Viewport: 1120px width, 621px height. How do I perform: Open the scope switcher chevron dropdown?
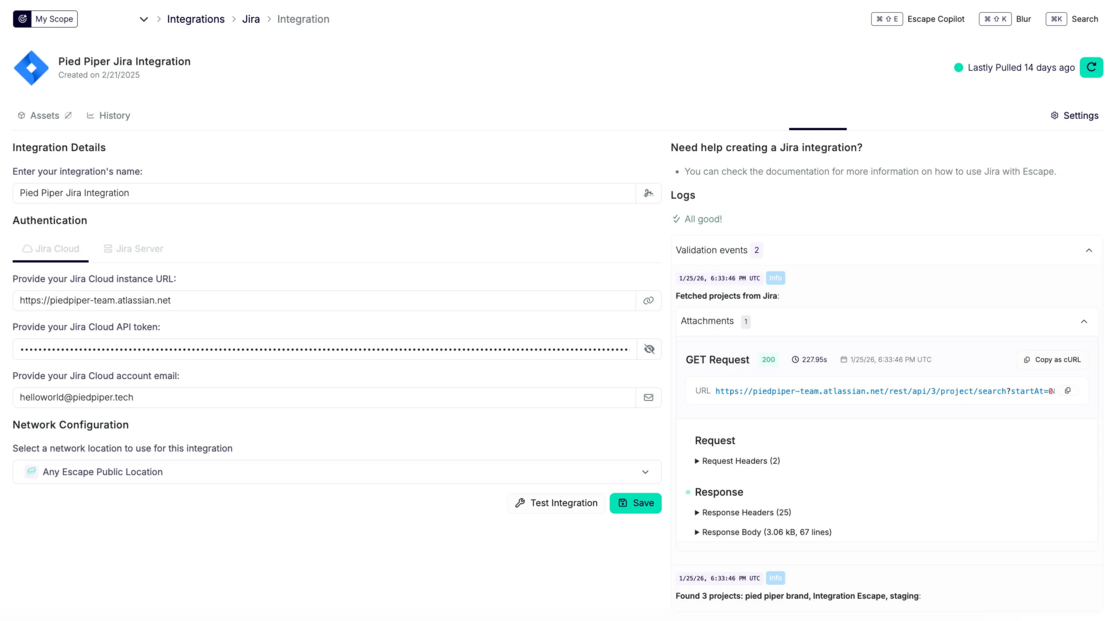144,19
